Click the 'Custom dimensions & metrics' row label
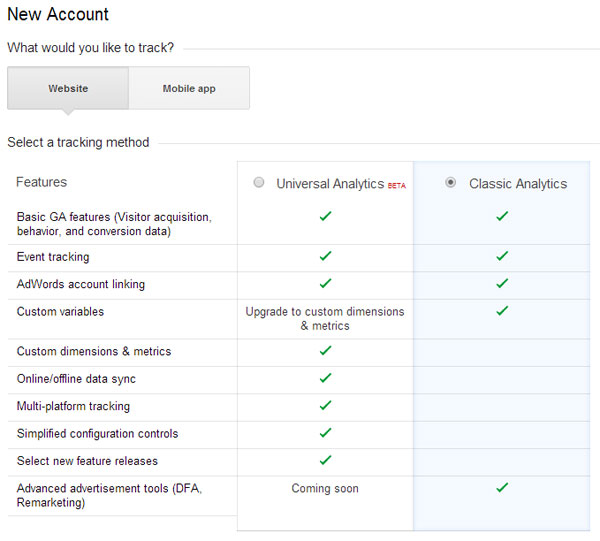The width and height of the screenshot is (600, 541). coord(94,351)
